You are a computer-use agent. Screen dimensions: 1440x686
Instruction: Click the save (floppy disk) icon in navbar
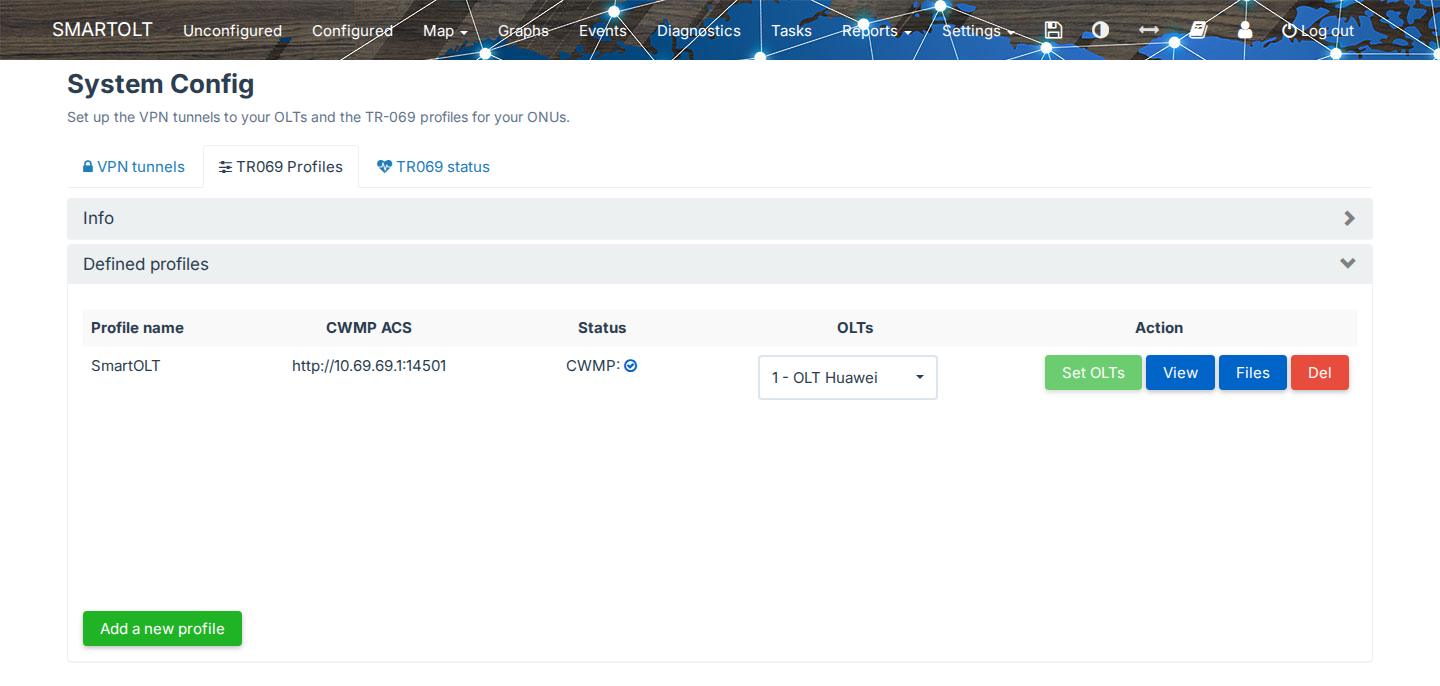[x=1052, y=31]
